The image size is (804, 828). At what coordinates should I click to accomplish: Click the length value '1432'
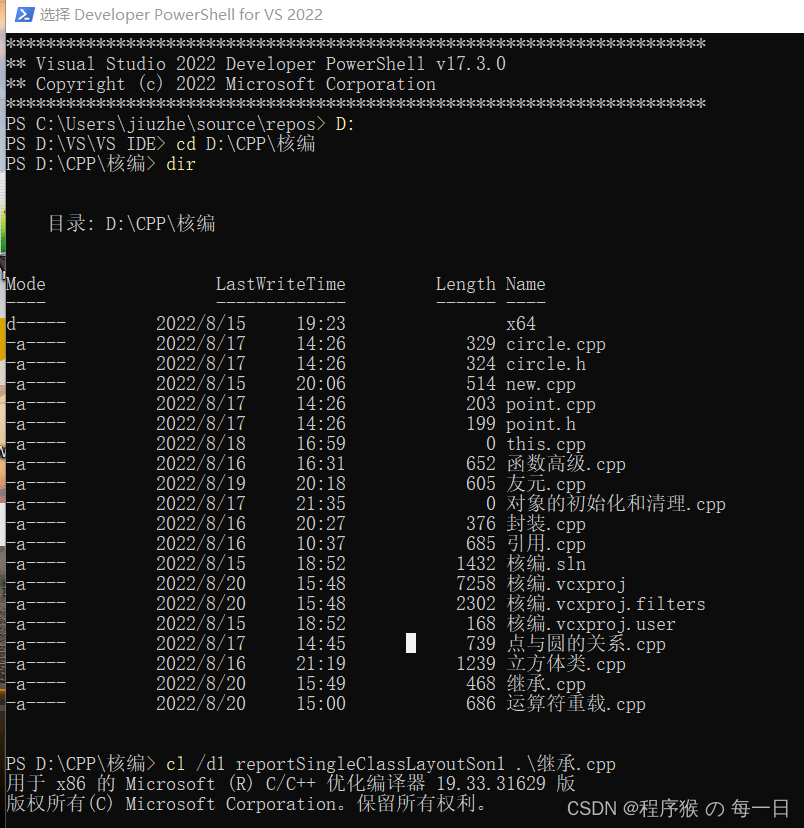pyautogui.click(x=476, y=564)
